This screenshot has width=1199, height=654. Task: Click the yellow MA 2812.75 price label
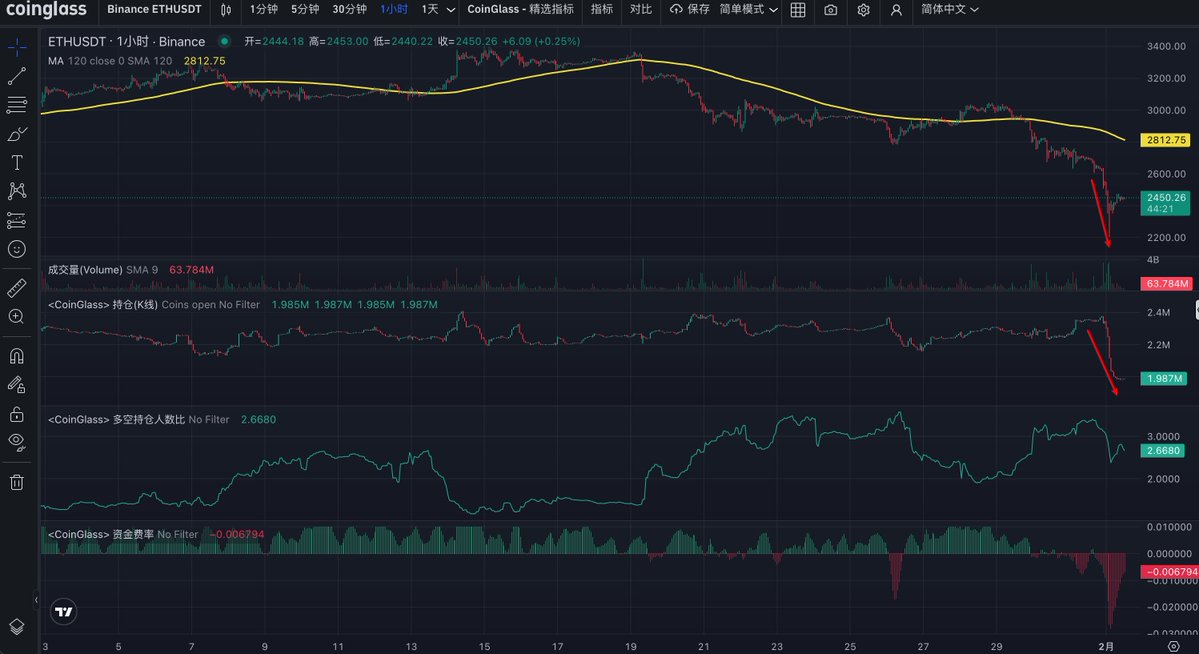[x=1164, y=141]
